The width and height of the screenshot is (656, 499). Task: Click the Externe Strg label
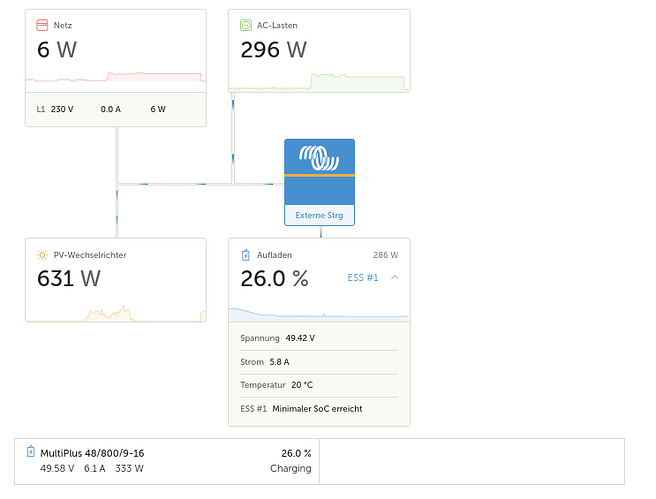point(320,215)
